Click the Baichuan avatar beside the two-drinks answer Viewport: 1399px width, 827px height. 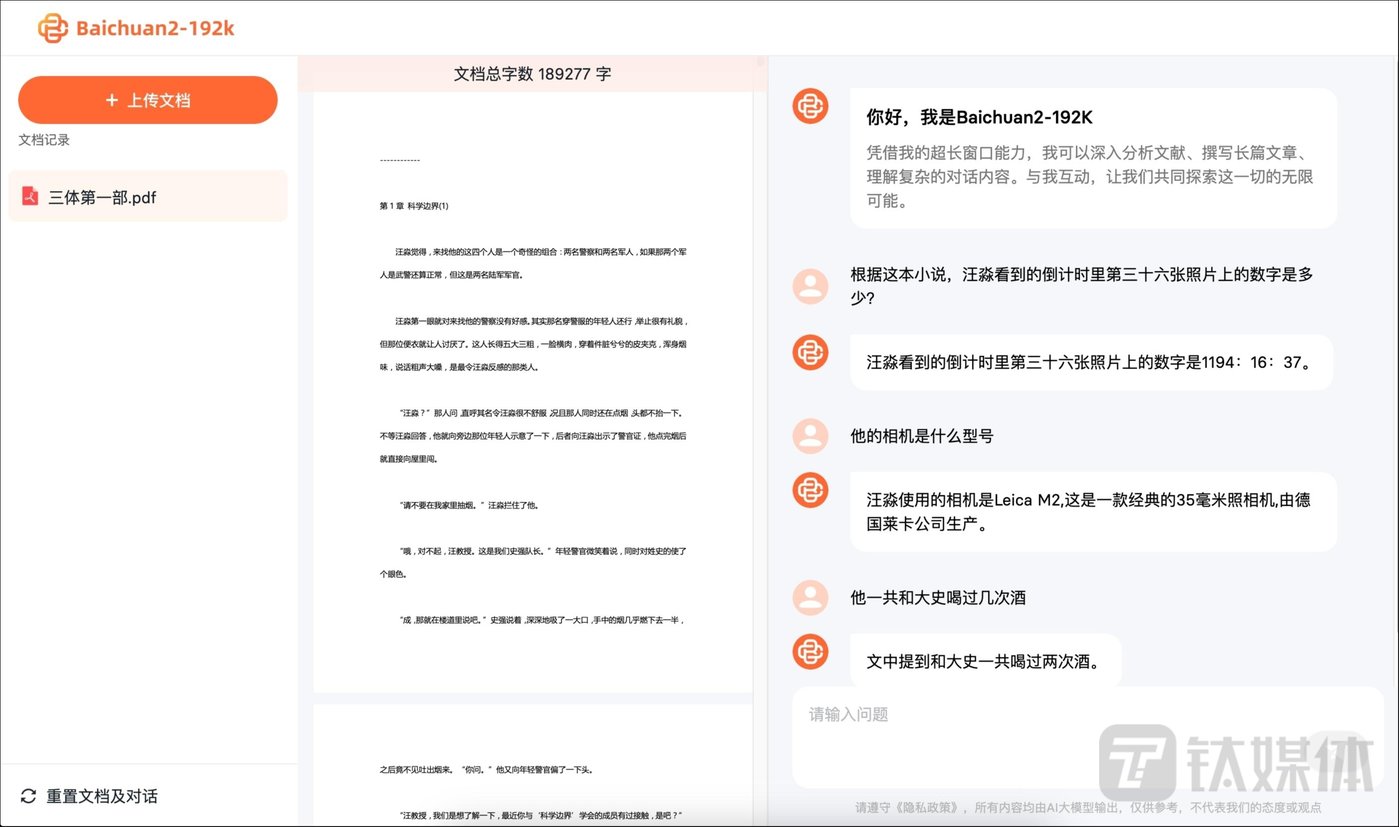point(810,651)
